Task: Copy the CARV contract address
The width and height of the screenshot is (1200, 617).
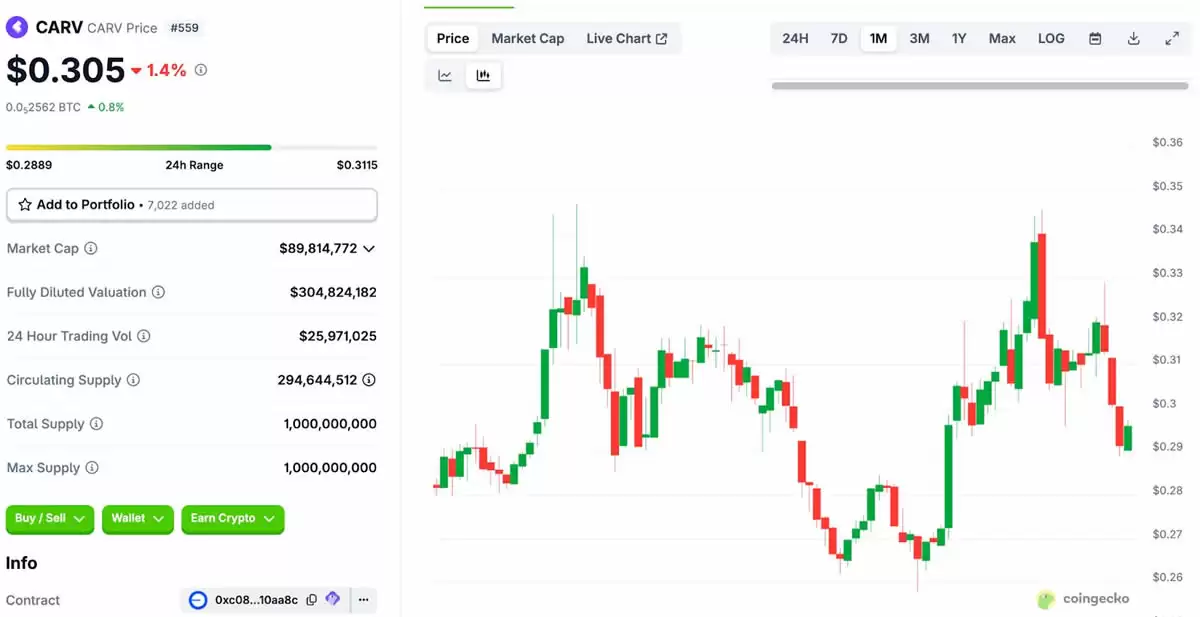Action: click(311, 600)
